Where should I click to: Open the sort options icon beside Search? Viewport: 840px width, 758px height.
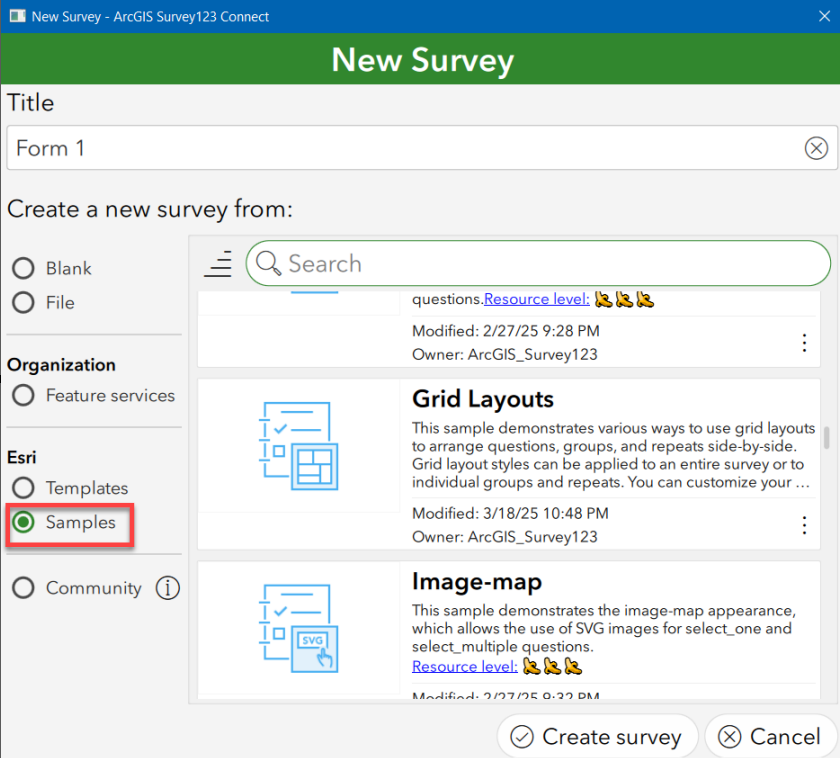[218, 264]
